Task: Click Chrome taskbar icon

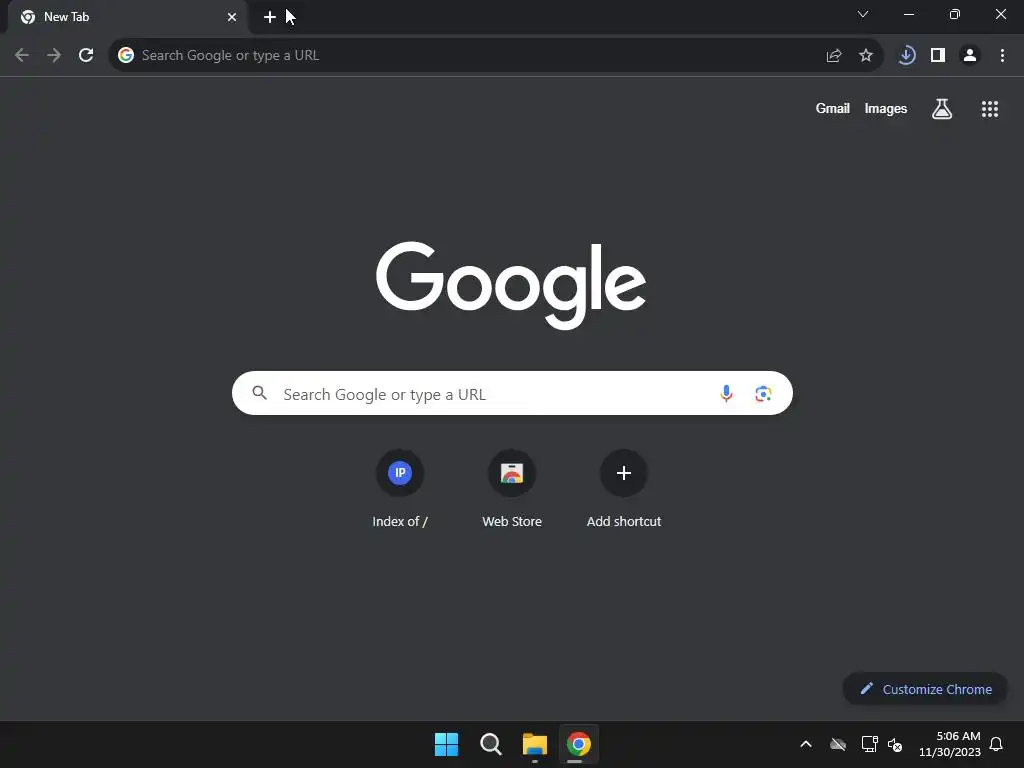Action: tap(579, 744)
